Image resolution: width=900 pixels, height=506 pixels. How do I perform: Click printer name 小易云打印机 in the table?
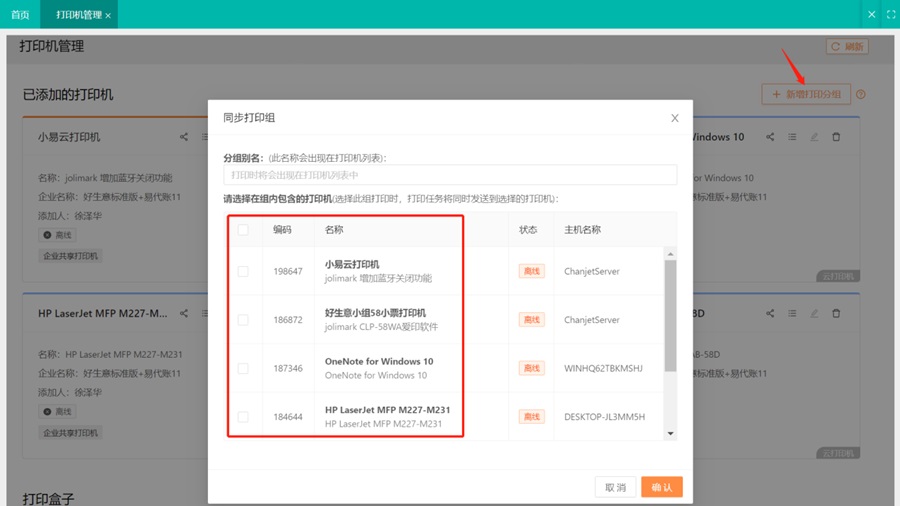coord(352,264)
